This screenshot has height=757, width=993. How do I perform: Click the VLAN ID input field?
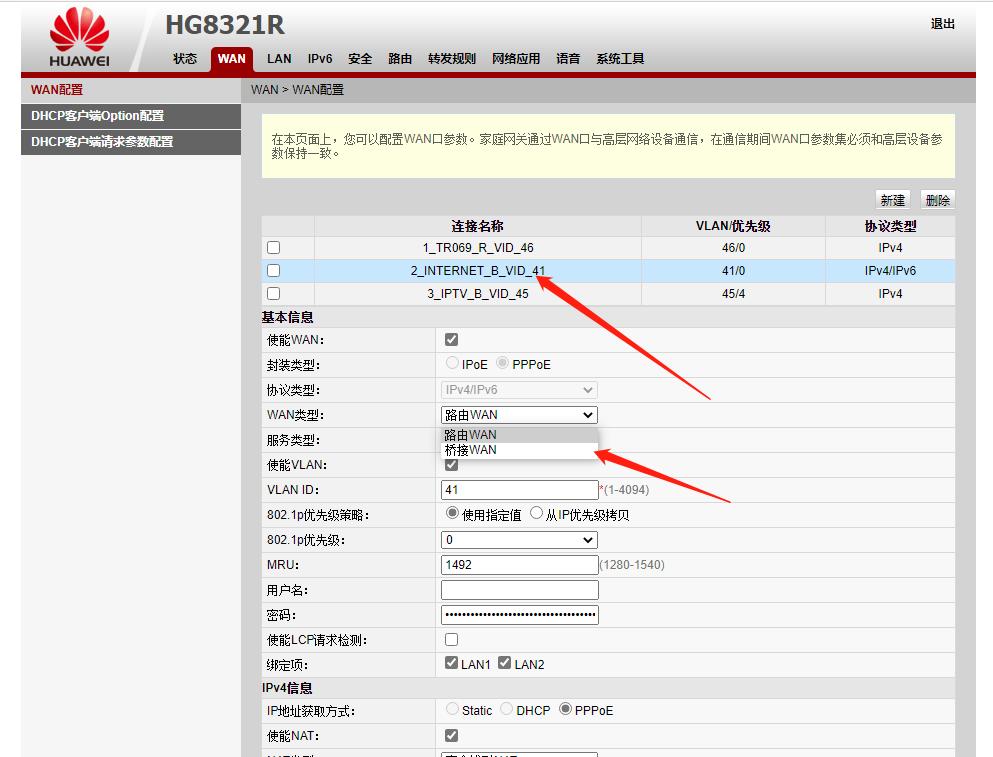click(x=518, y=489)
